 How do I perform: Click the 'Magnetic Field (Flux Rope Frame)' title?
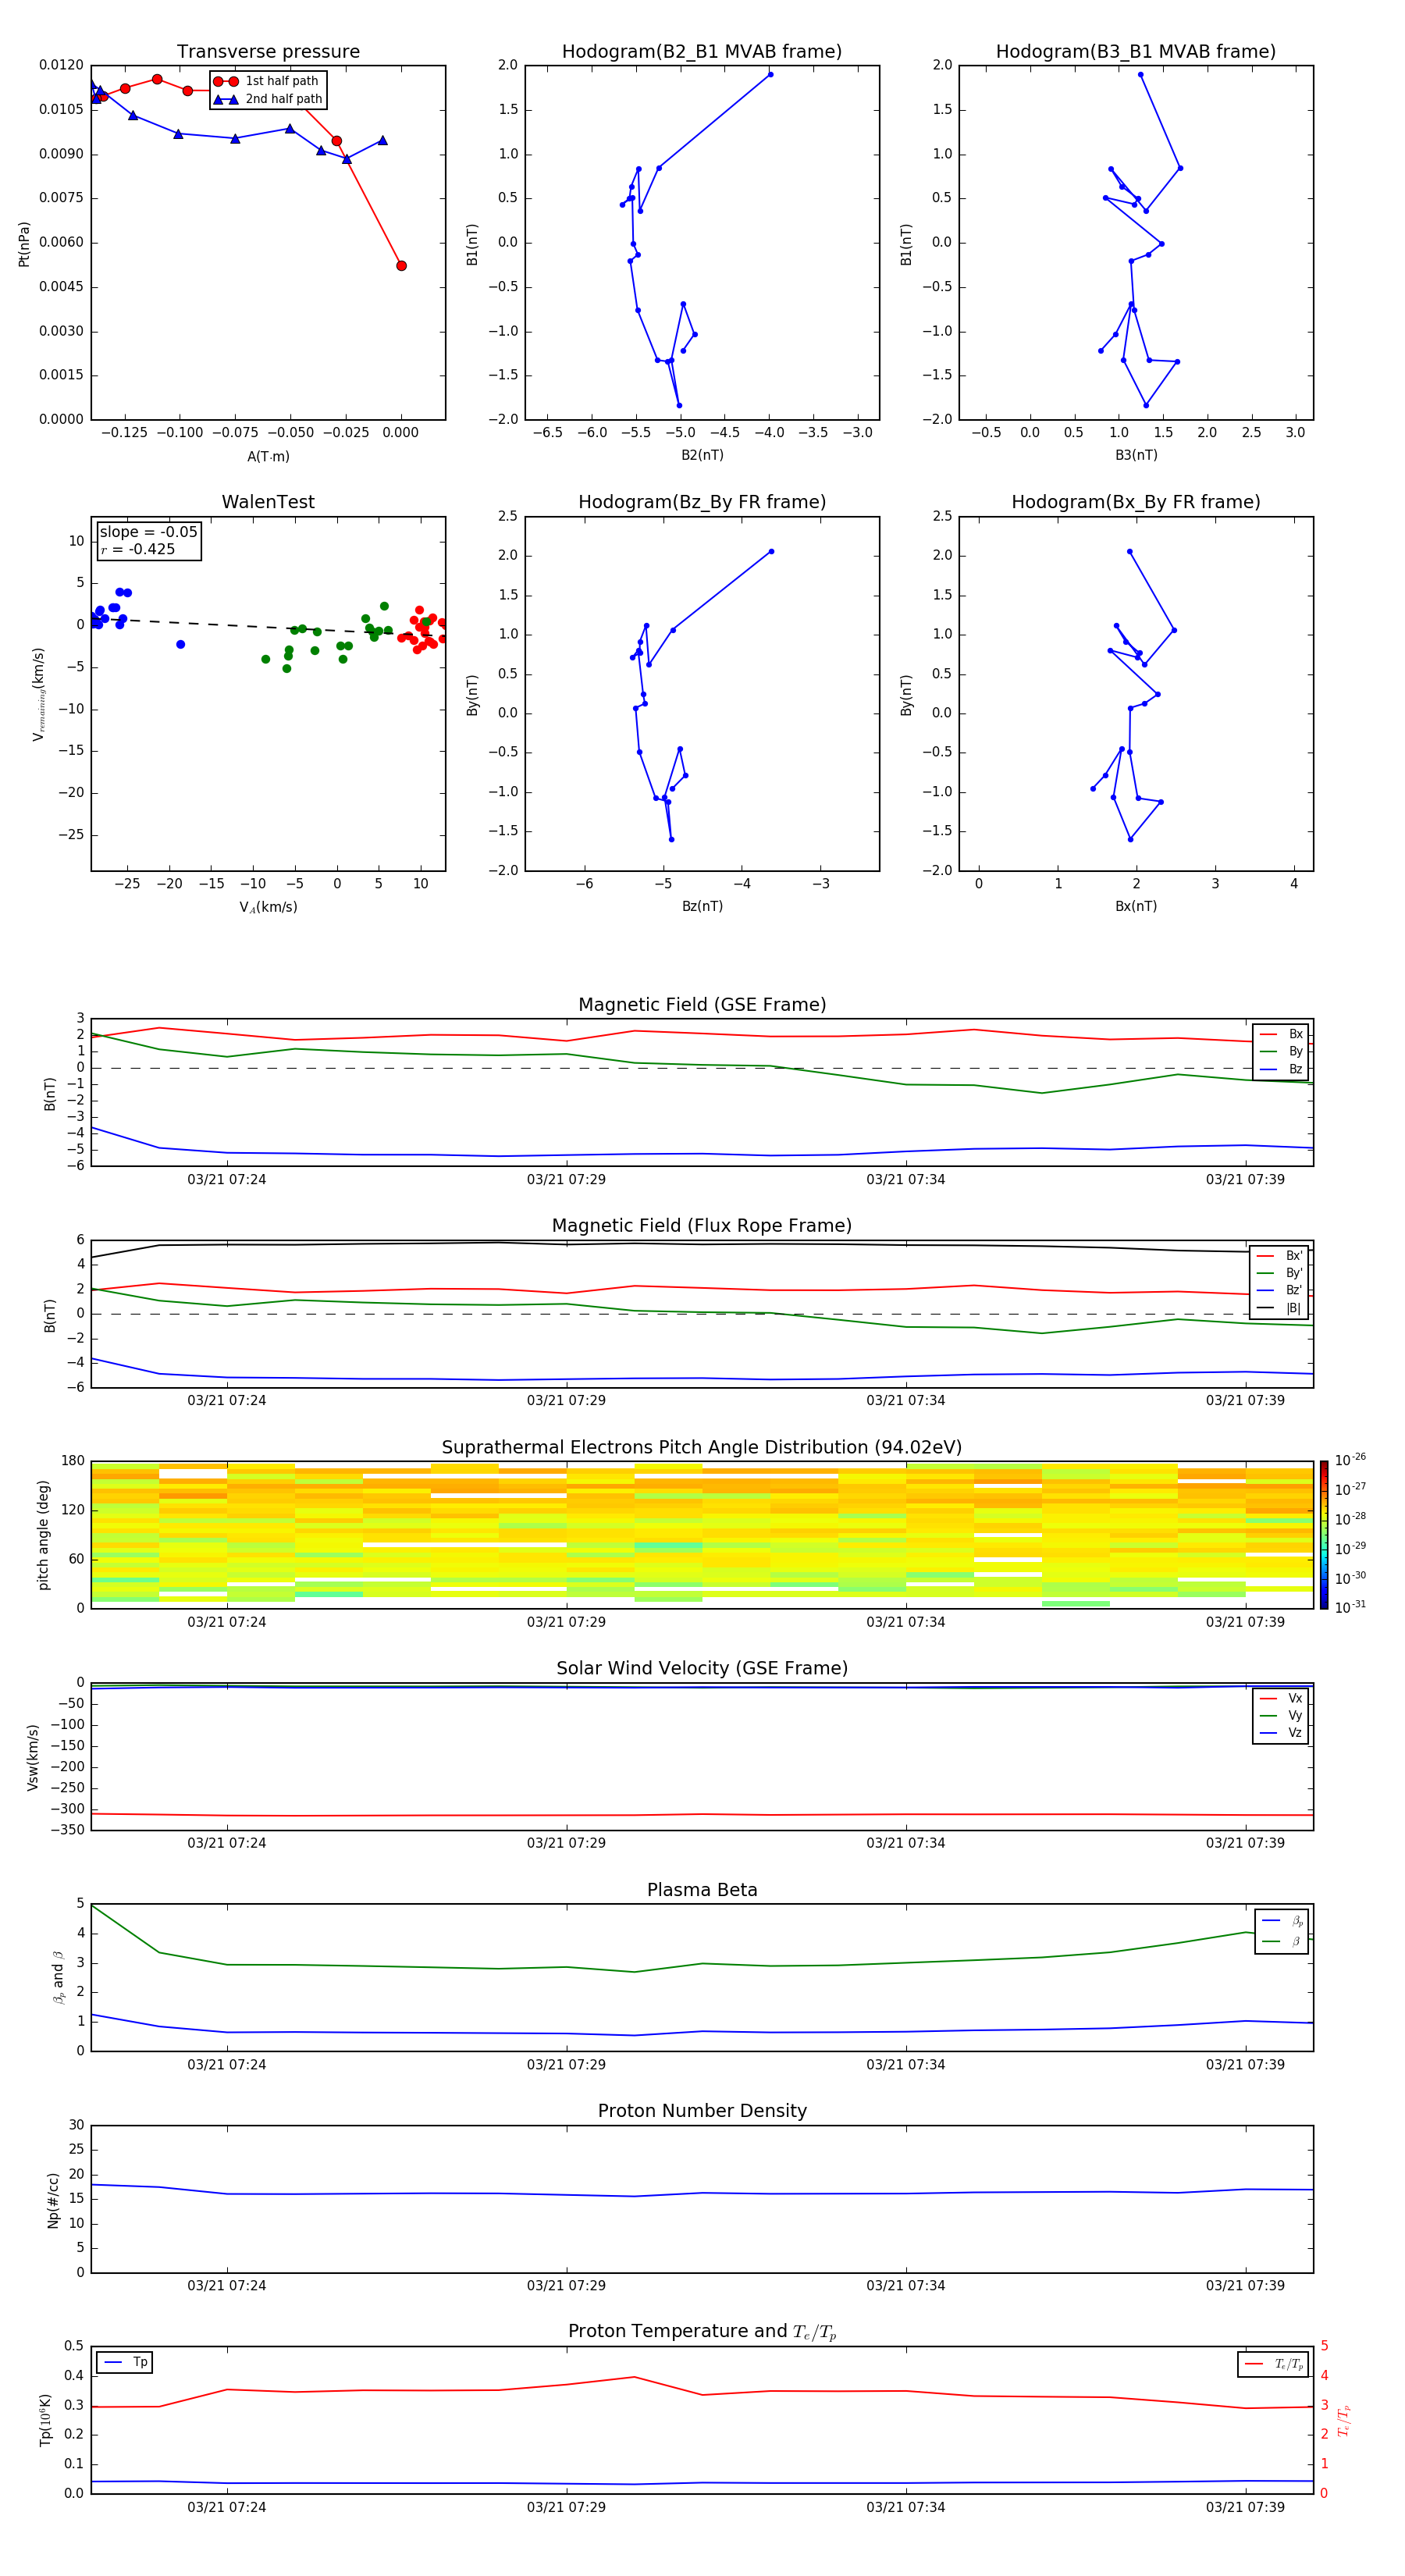[x=702, y=1226]
